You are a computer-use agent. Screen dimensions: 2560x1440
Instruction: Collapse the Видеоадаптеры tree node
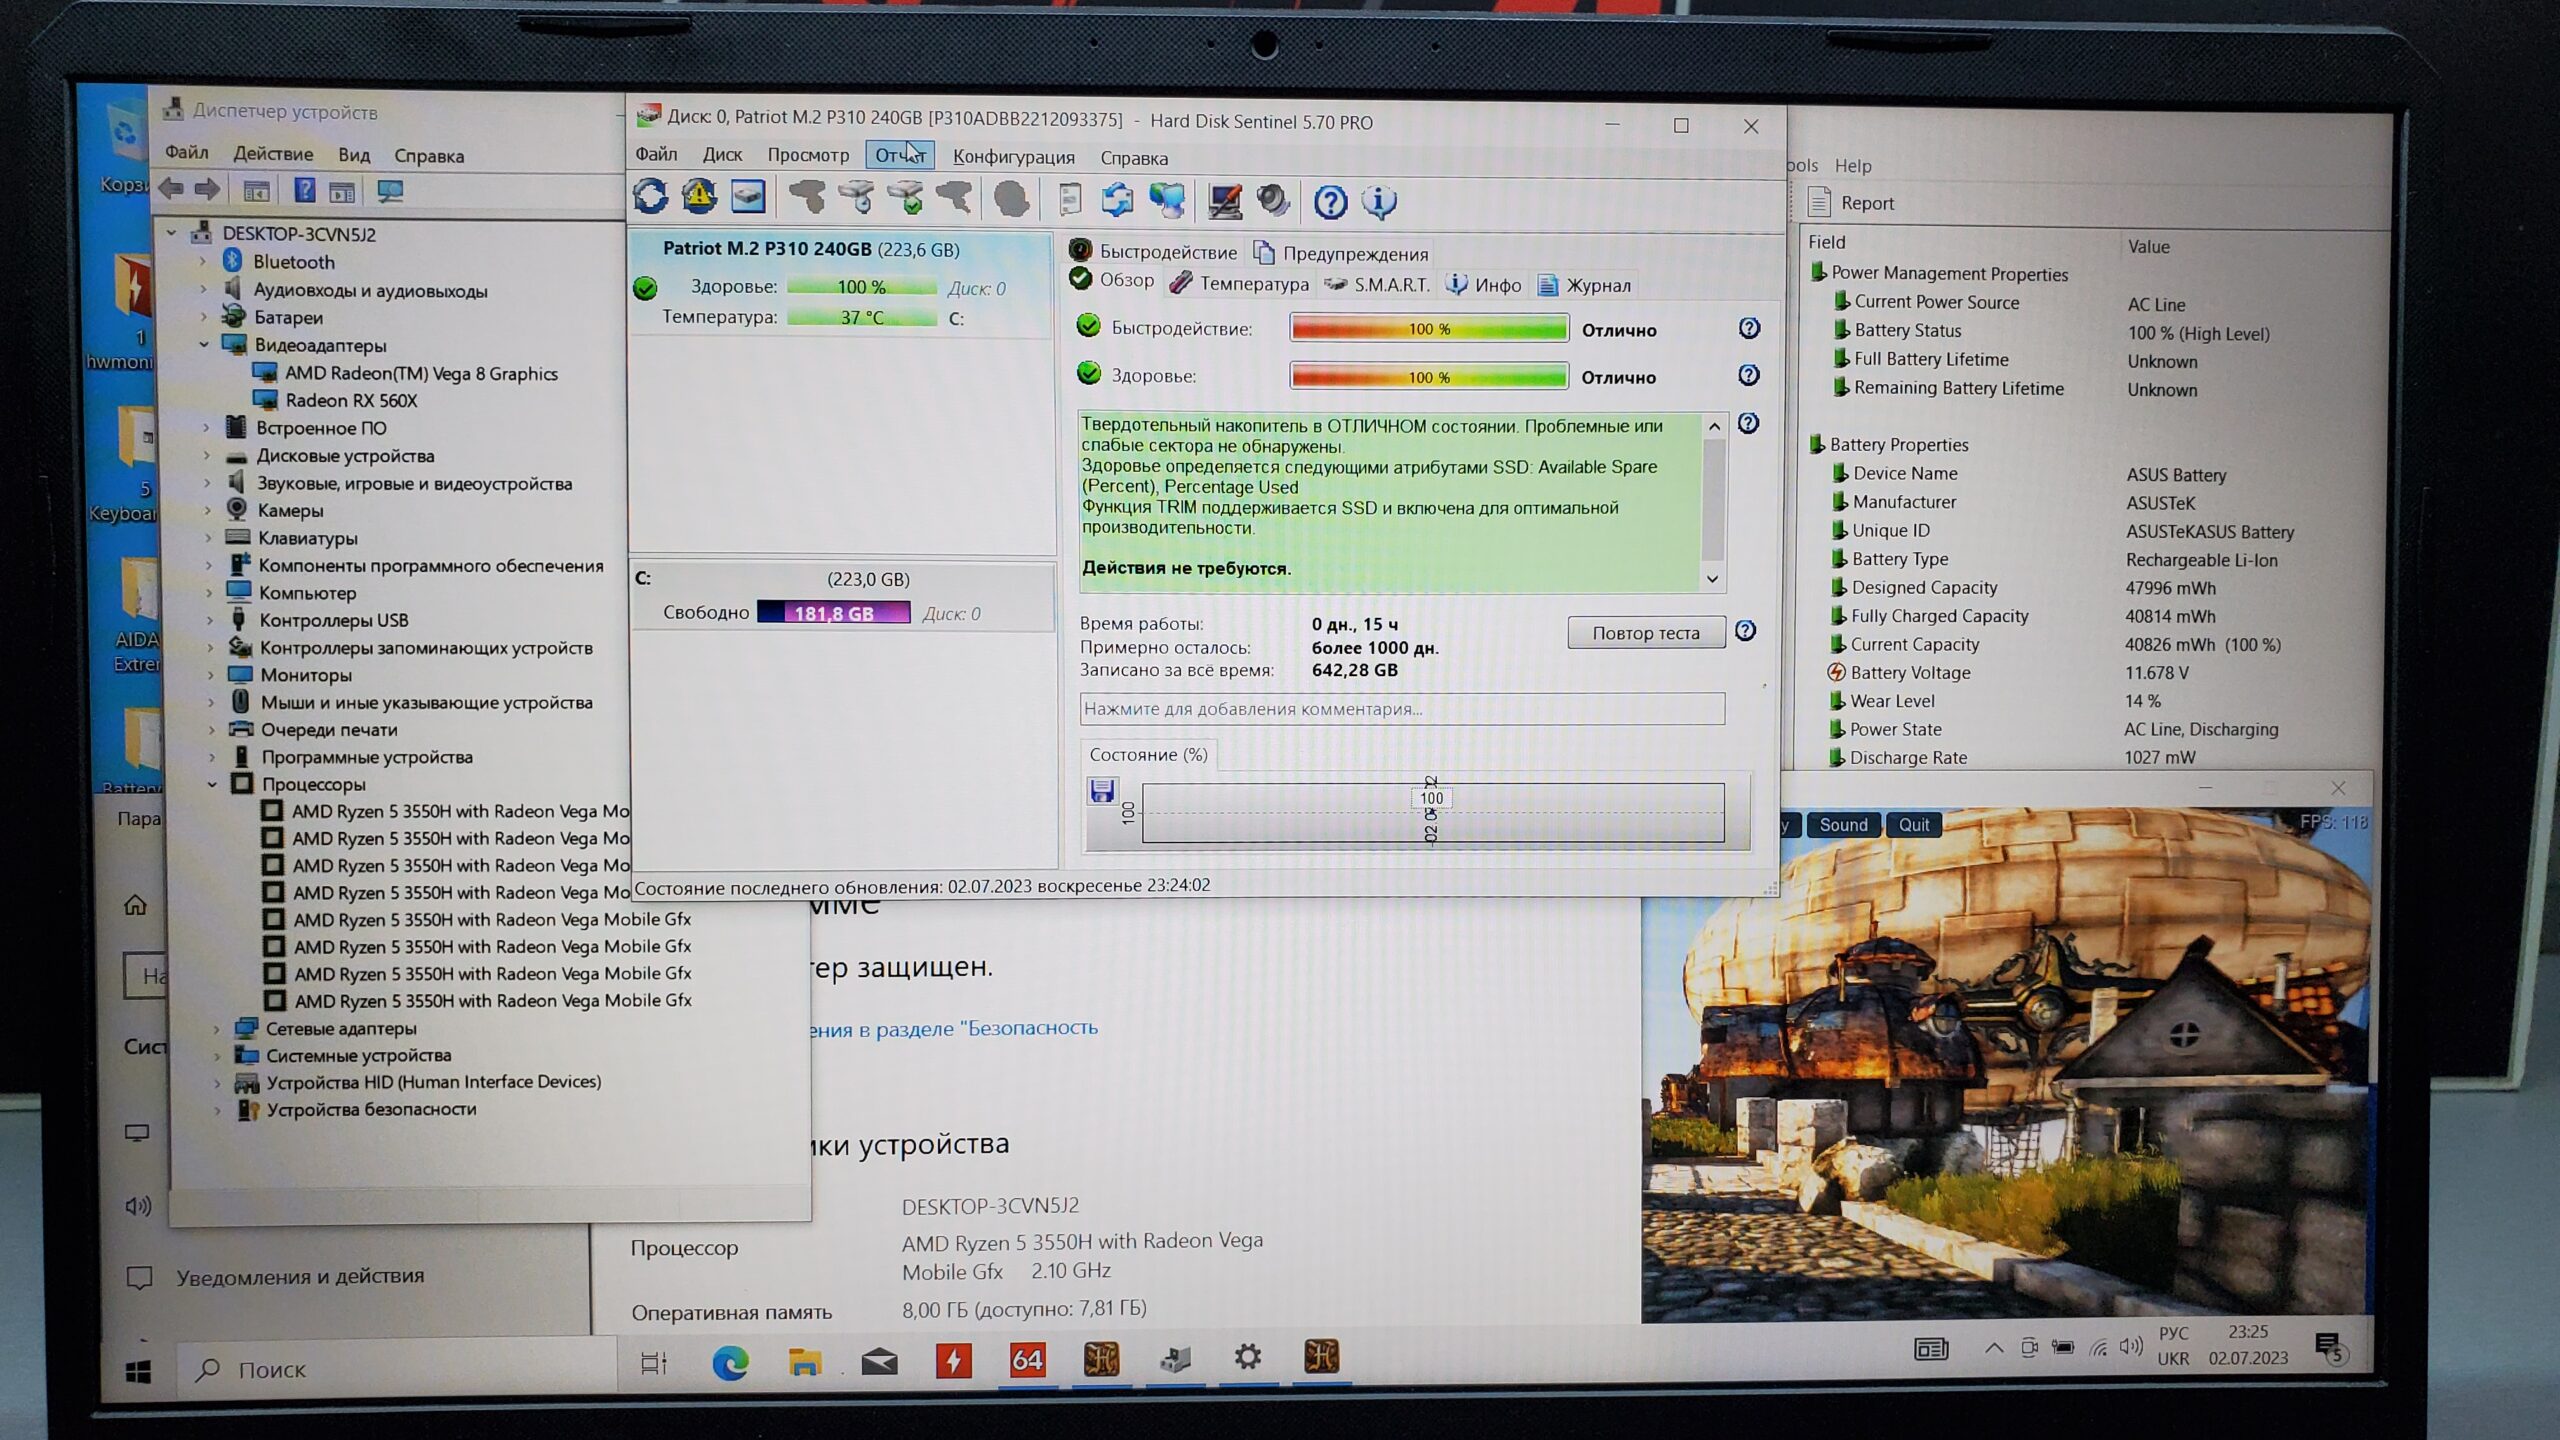coord(205,345)
